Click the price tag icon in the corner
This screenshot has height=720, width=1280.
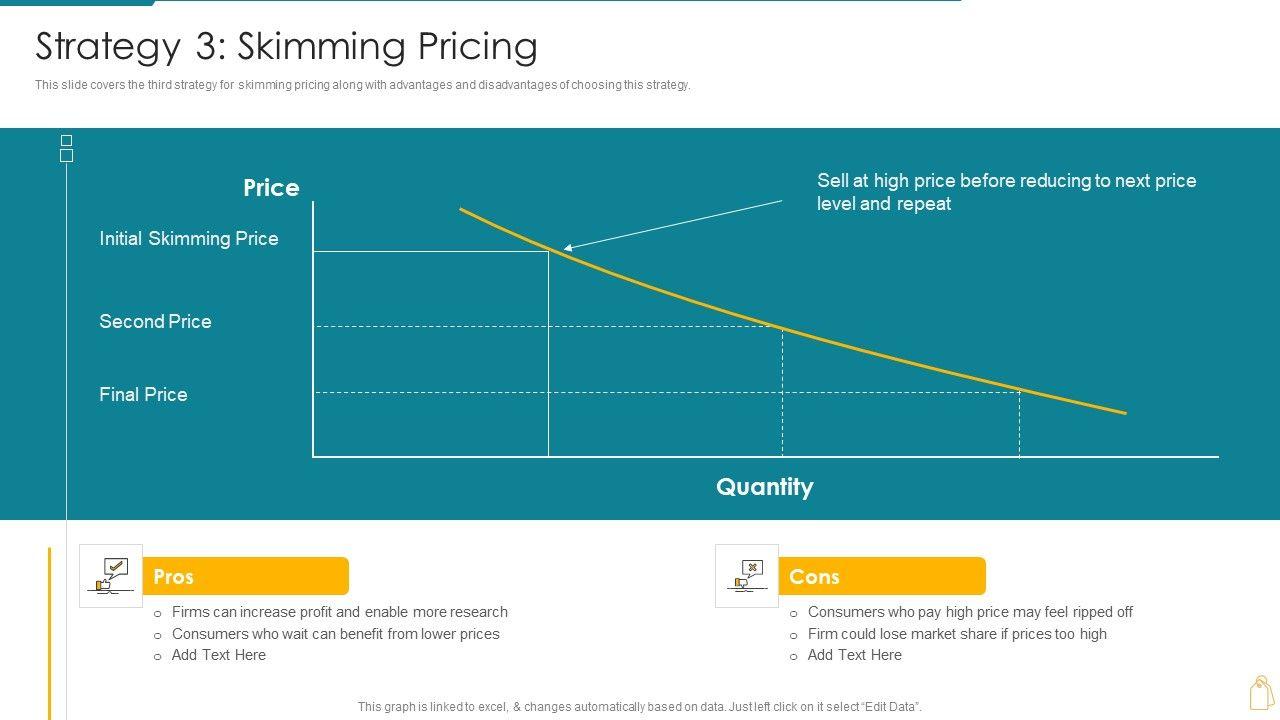(1261, 692)
